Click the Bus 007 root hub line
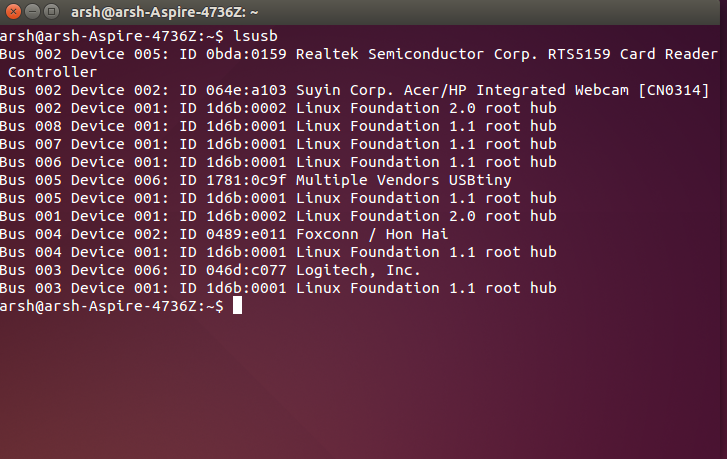The width and height of the screenshot is (727, 459). [x=278, y=144]
